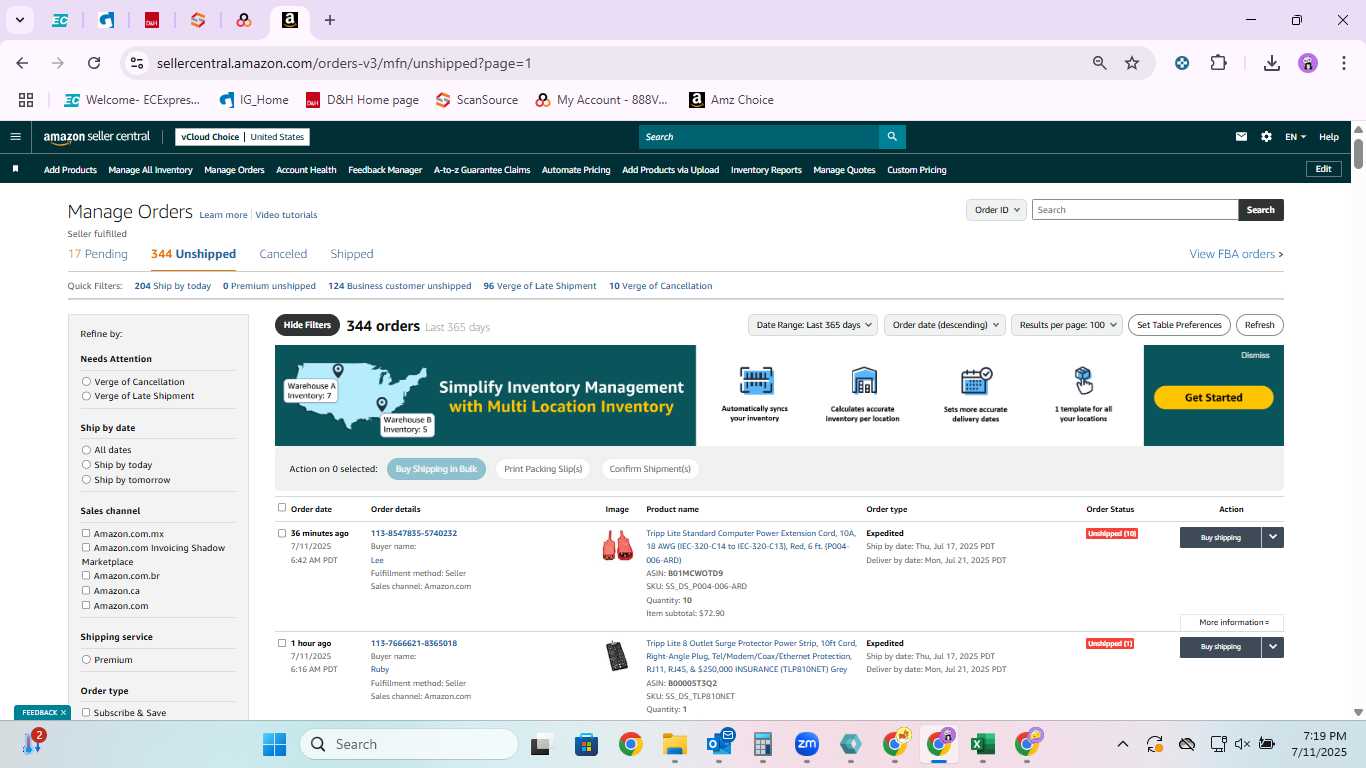Open the Chrome downloads icon
Image resolution: width=1366 pixels, height=768 pixels.
1271,63
